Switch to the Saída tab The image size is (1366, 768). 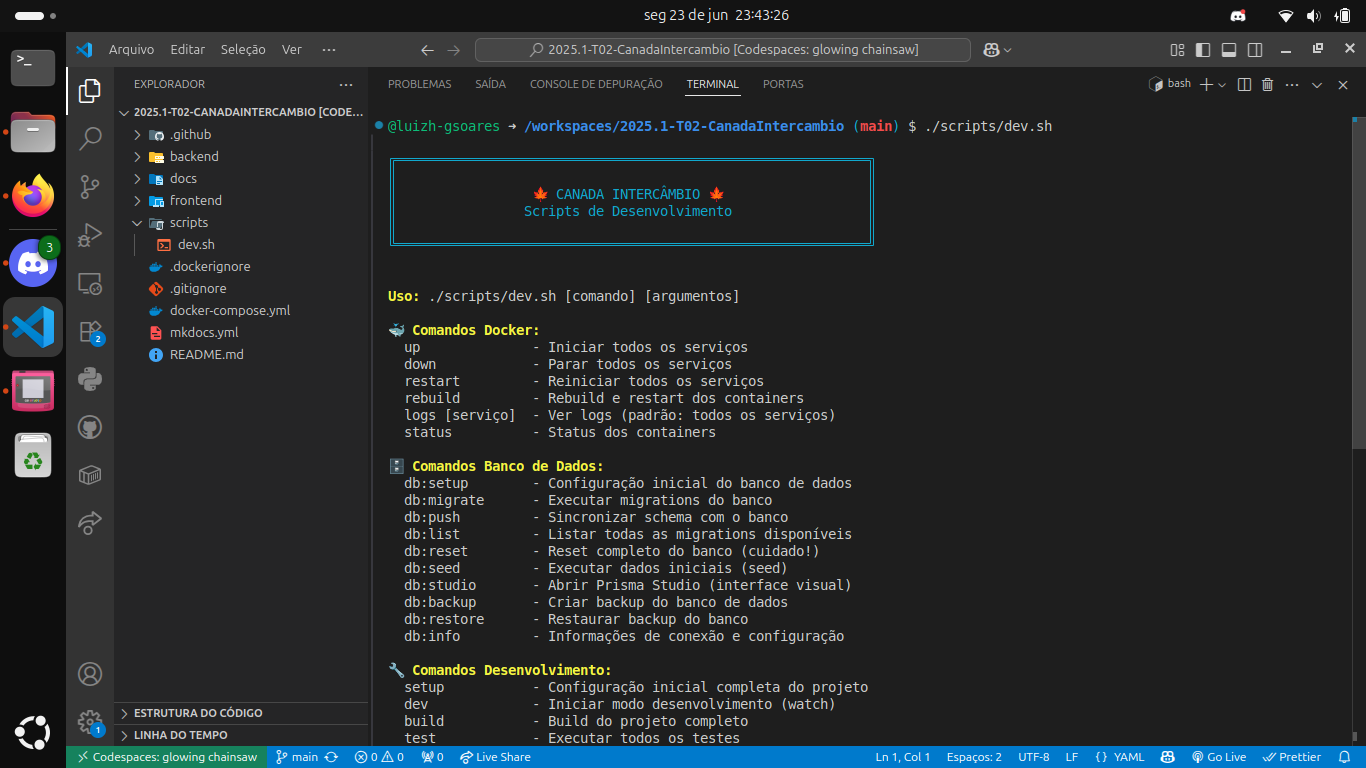[490, 85]
